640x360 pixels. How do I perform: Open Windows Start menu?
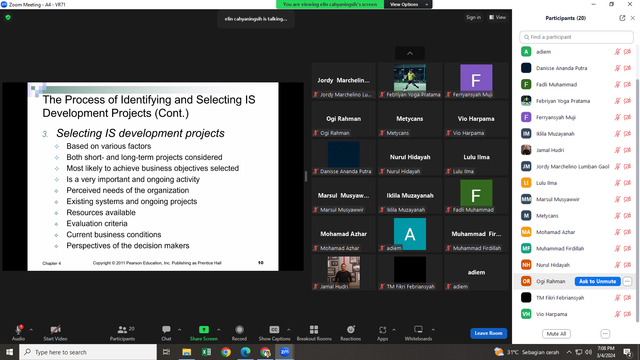click(9, 352)
